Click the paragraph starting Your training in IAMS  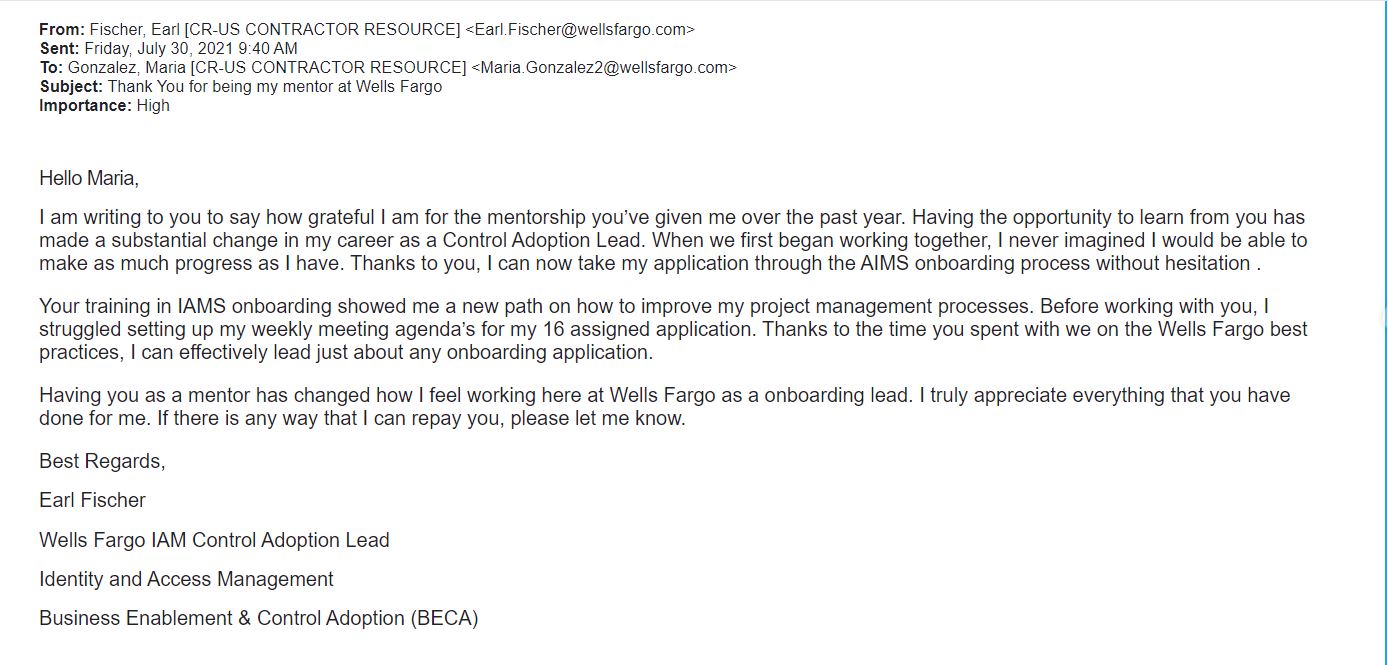pos(673,329)
